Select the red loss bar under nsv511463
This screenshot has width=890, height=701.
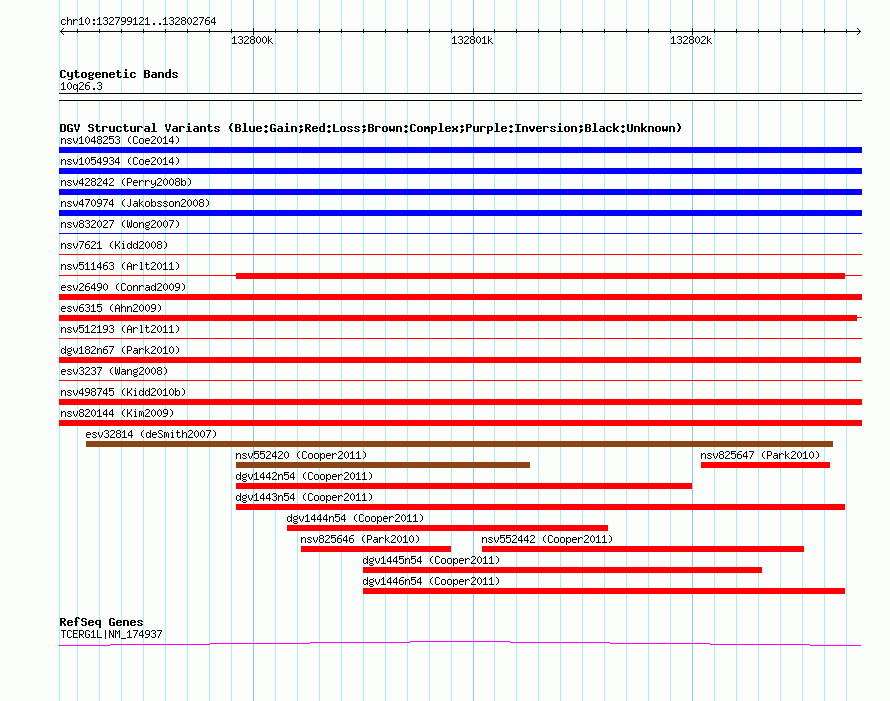click(x=540, y=276)
